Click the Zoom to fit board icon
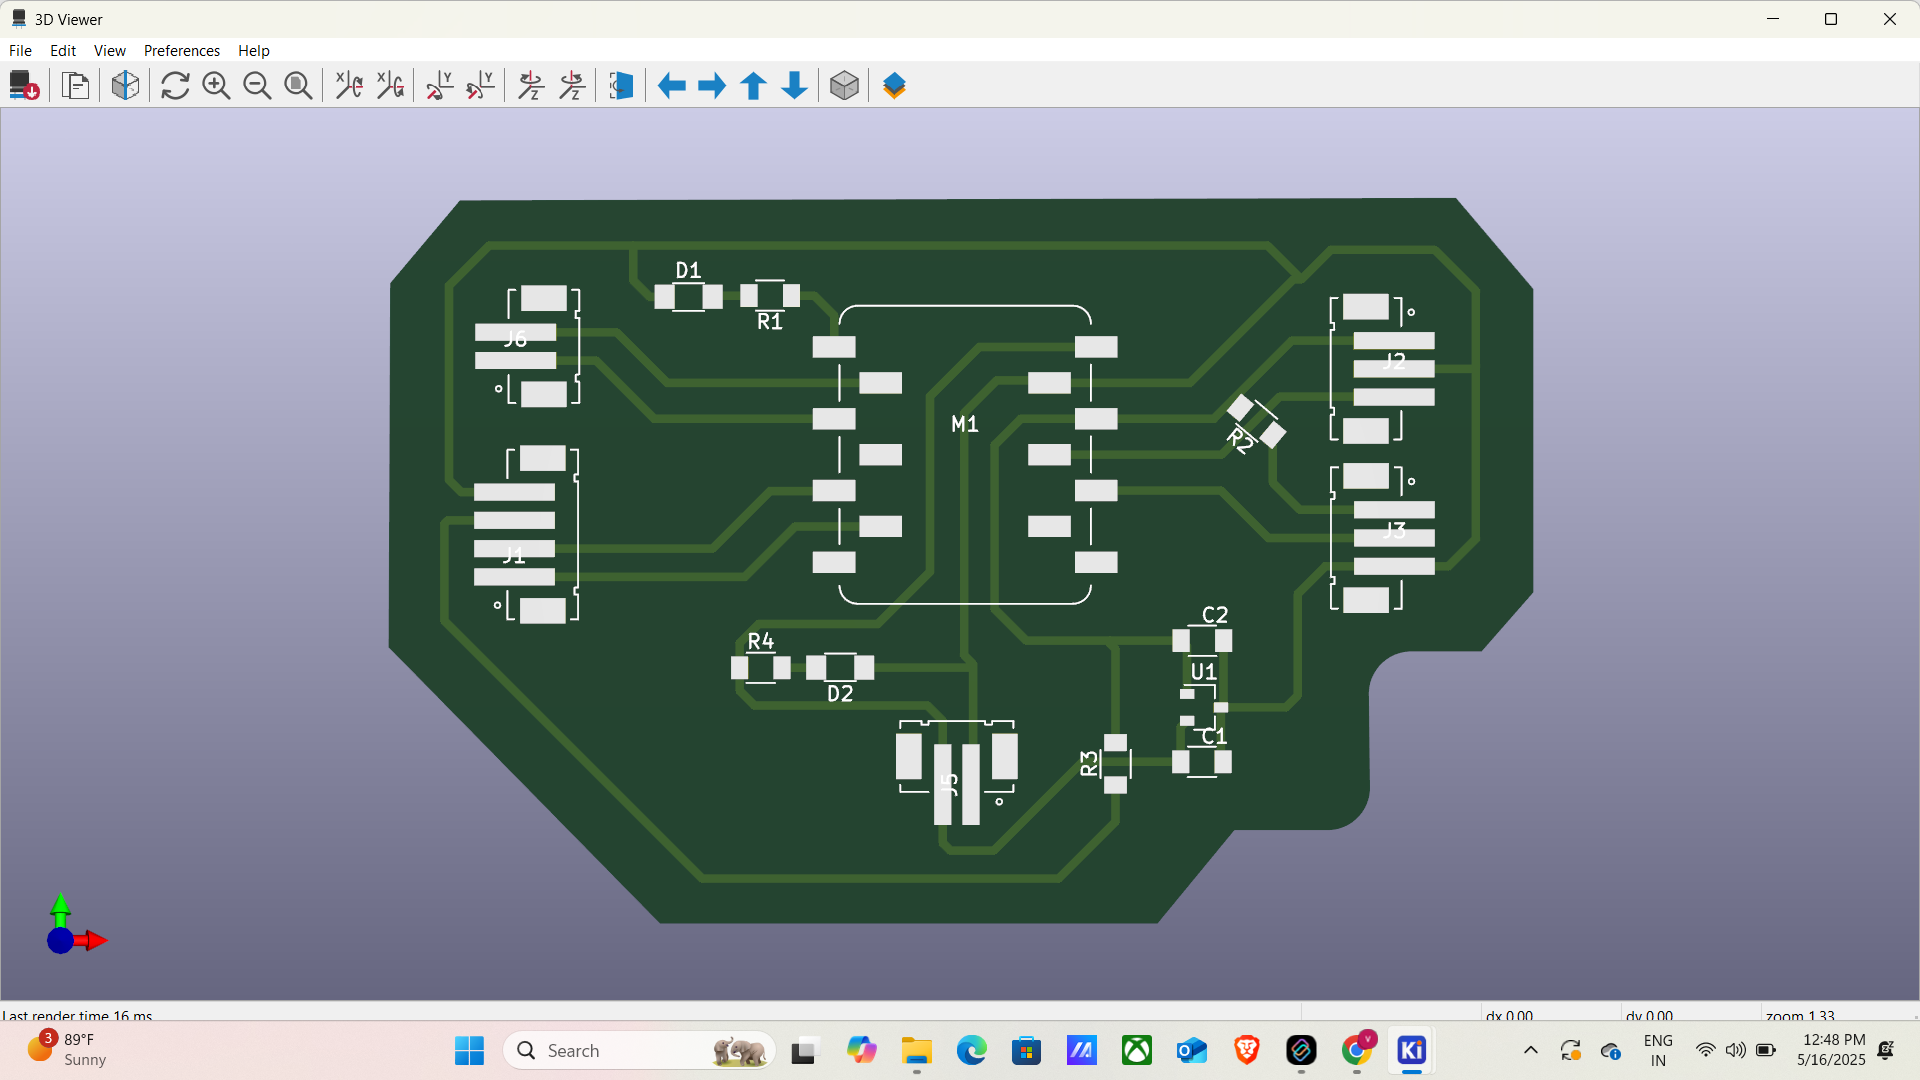Viewport: 1920px width, 1080px height. pos(298,86)
